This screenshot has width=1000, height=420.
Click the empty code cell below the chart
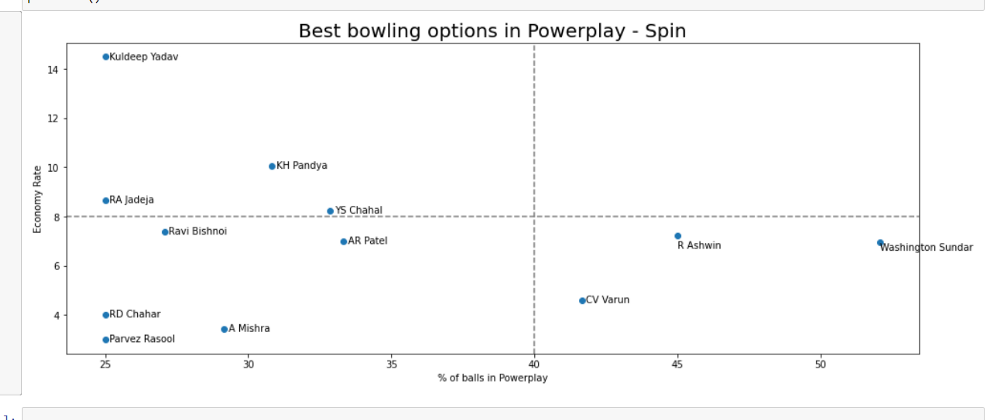[x=503, y=414]
